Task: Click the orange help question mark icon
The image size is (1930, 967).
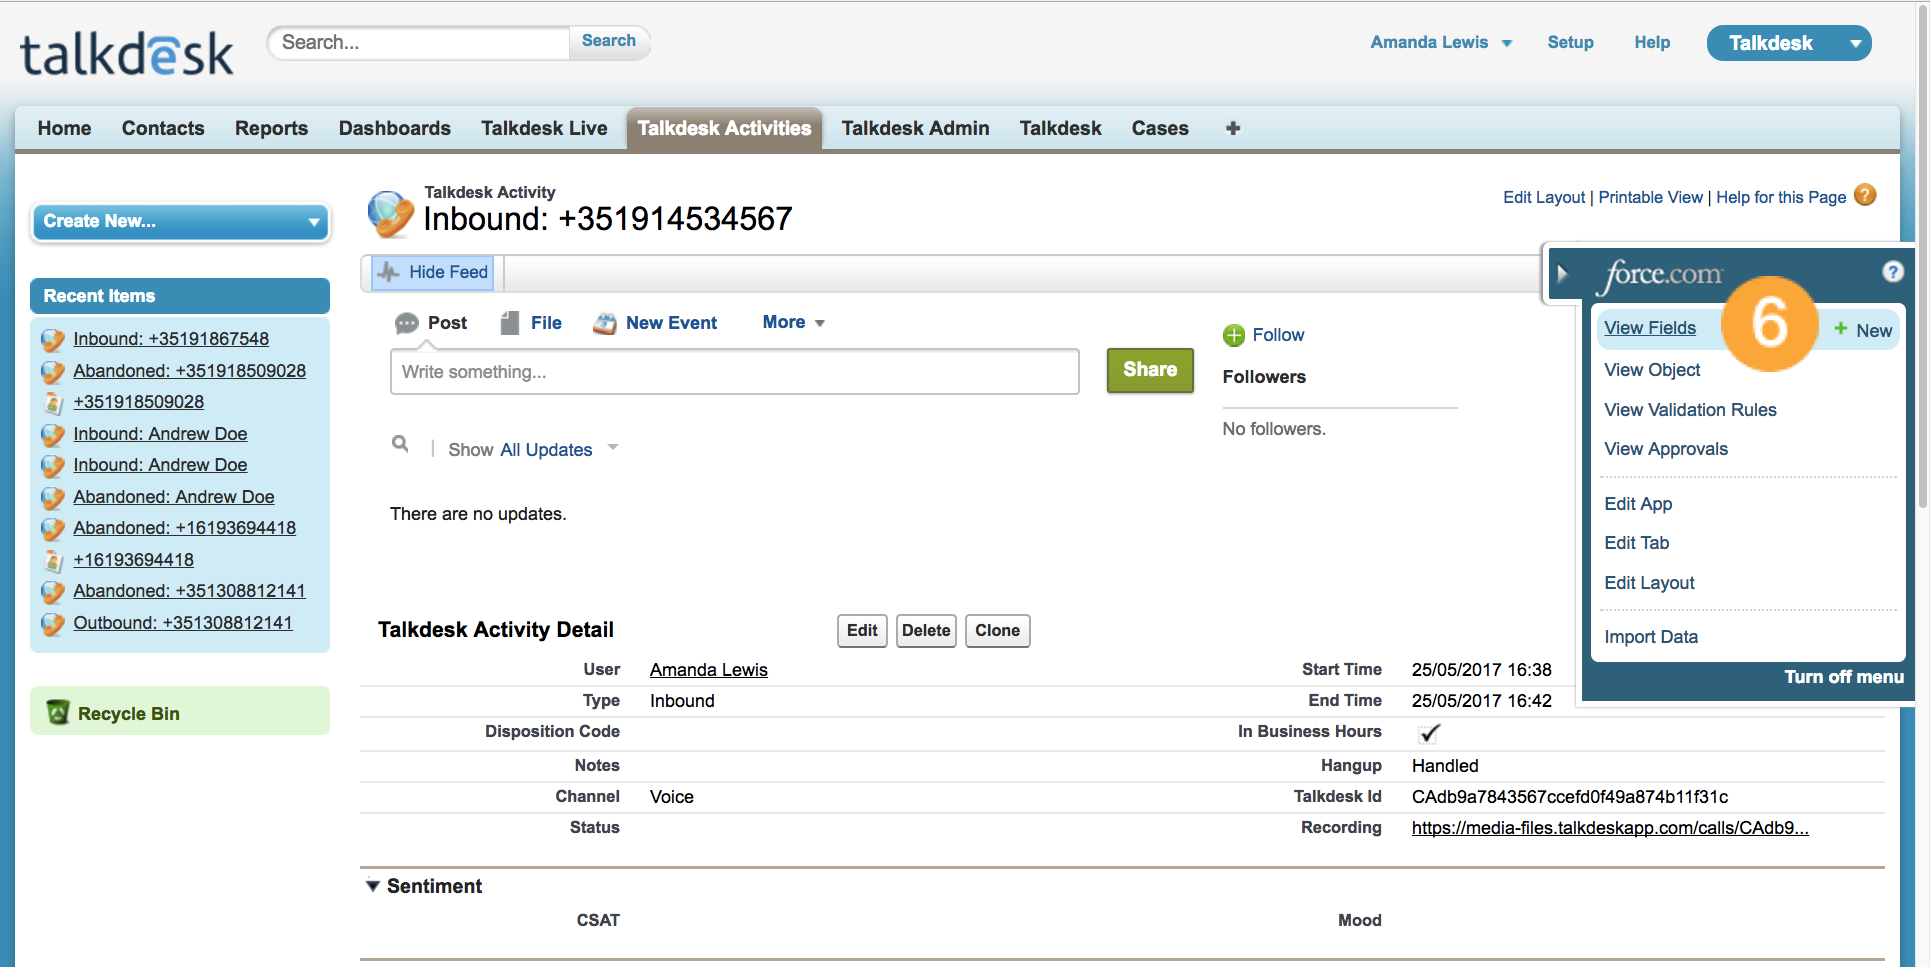Action: 1865,195
